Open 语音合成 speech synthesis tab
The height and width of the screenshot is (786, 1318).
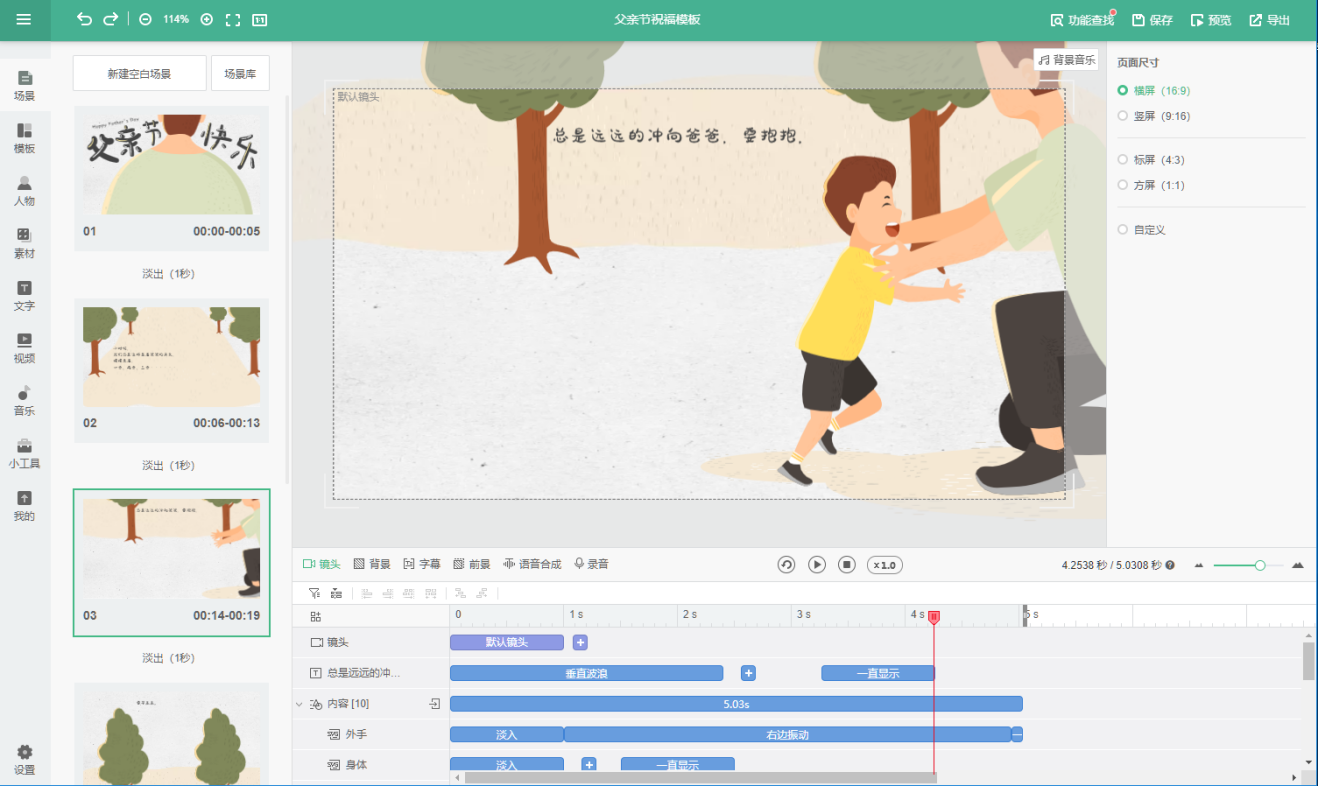[x=532, y=564]
